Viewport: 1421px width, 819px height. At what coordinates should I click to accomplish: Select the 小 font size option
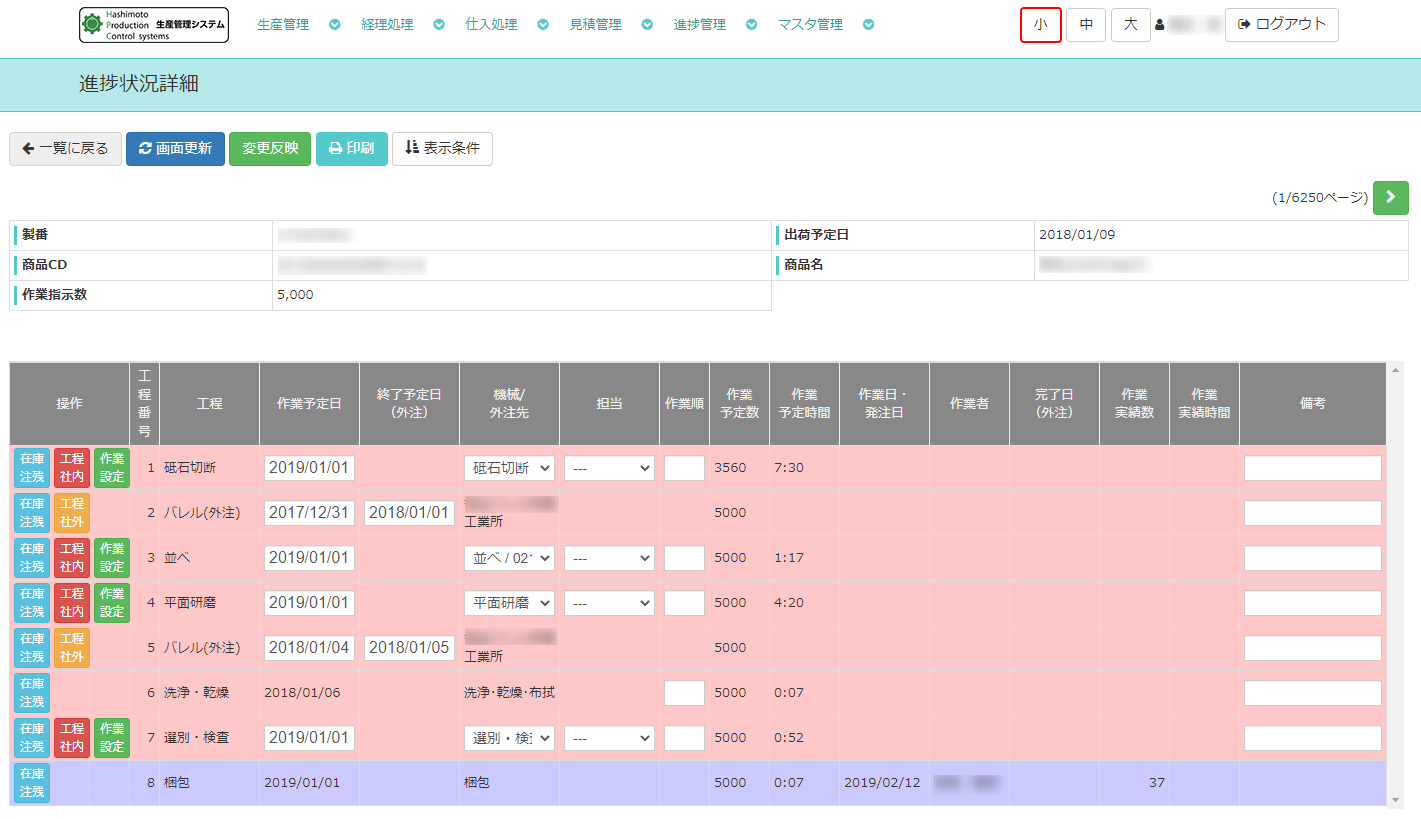coord(1040,25)
